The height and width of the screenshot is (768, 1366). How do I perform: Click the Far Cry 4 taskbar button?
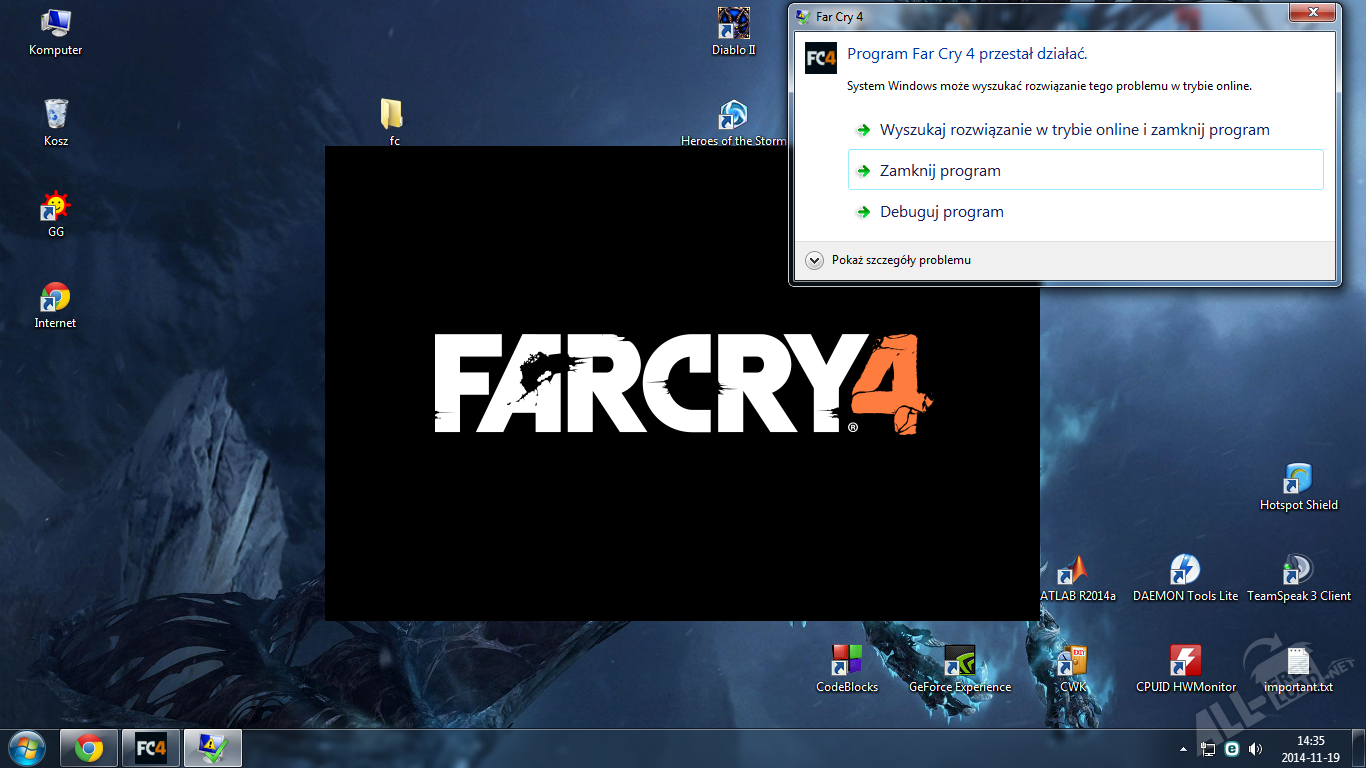point(151,748)
